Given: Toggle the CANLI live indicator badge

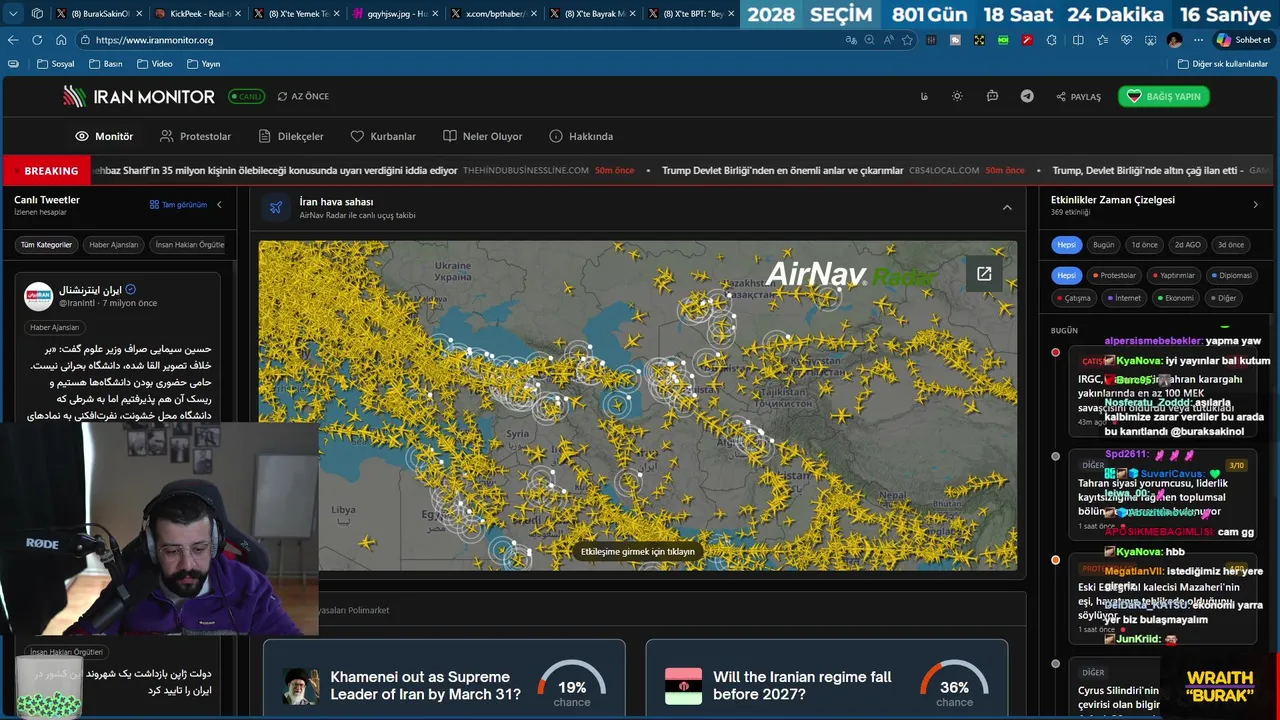Looking at the screenshot, I should tap(246, 97).
